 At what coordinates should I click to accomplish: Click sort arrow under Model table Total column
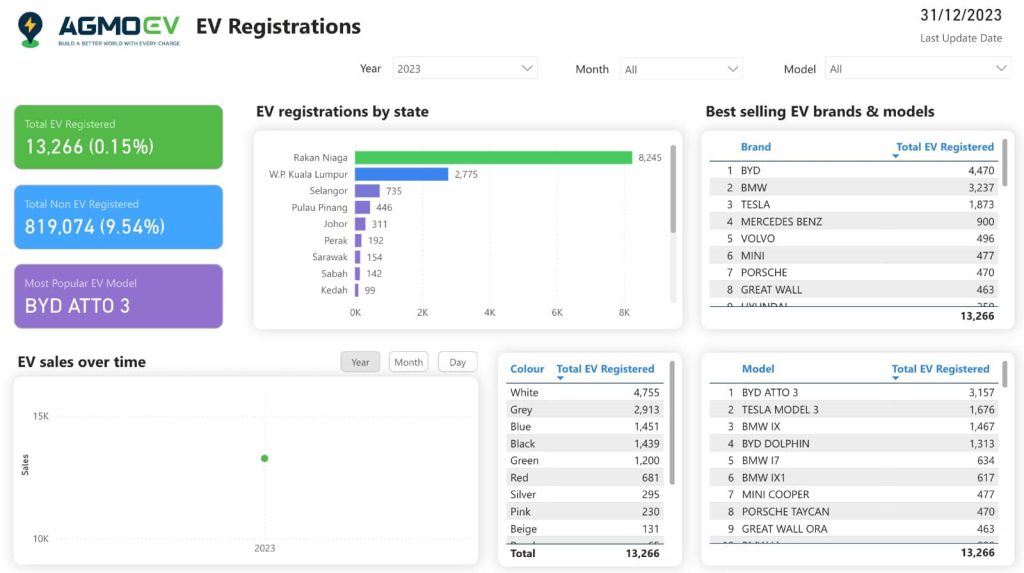coord(895,379)
